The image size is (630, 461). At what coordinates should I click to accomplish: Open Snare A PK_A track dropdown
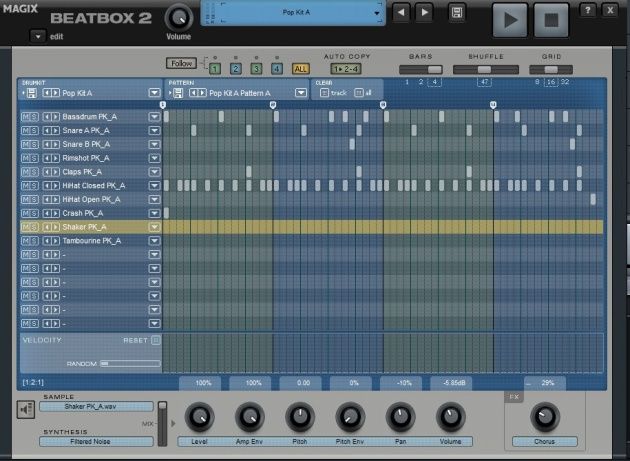tap(154, 131)
